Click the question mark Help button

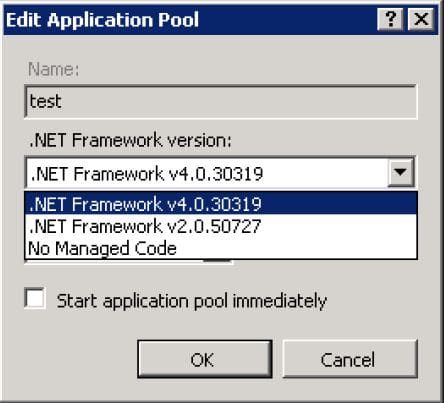390,19
